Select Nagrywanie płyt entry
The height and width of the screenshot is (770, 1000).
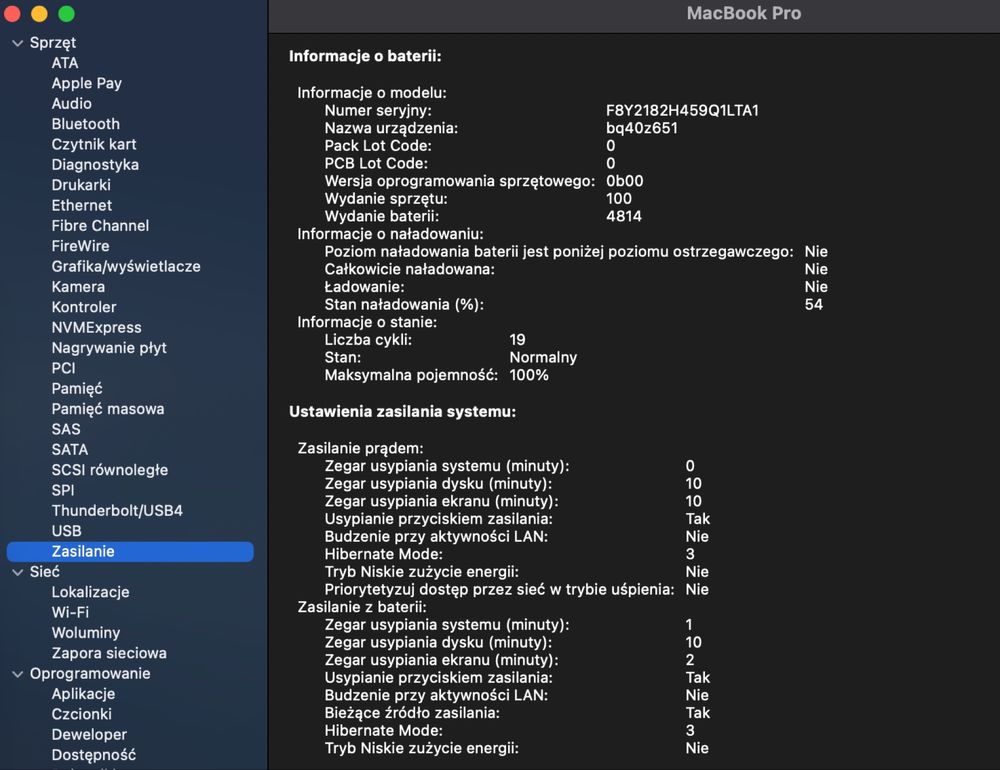point(109,348)
